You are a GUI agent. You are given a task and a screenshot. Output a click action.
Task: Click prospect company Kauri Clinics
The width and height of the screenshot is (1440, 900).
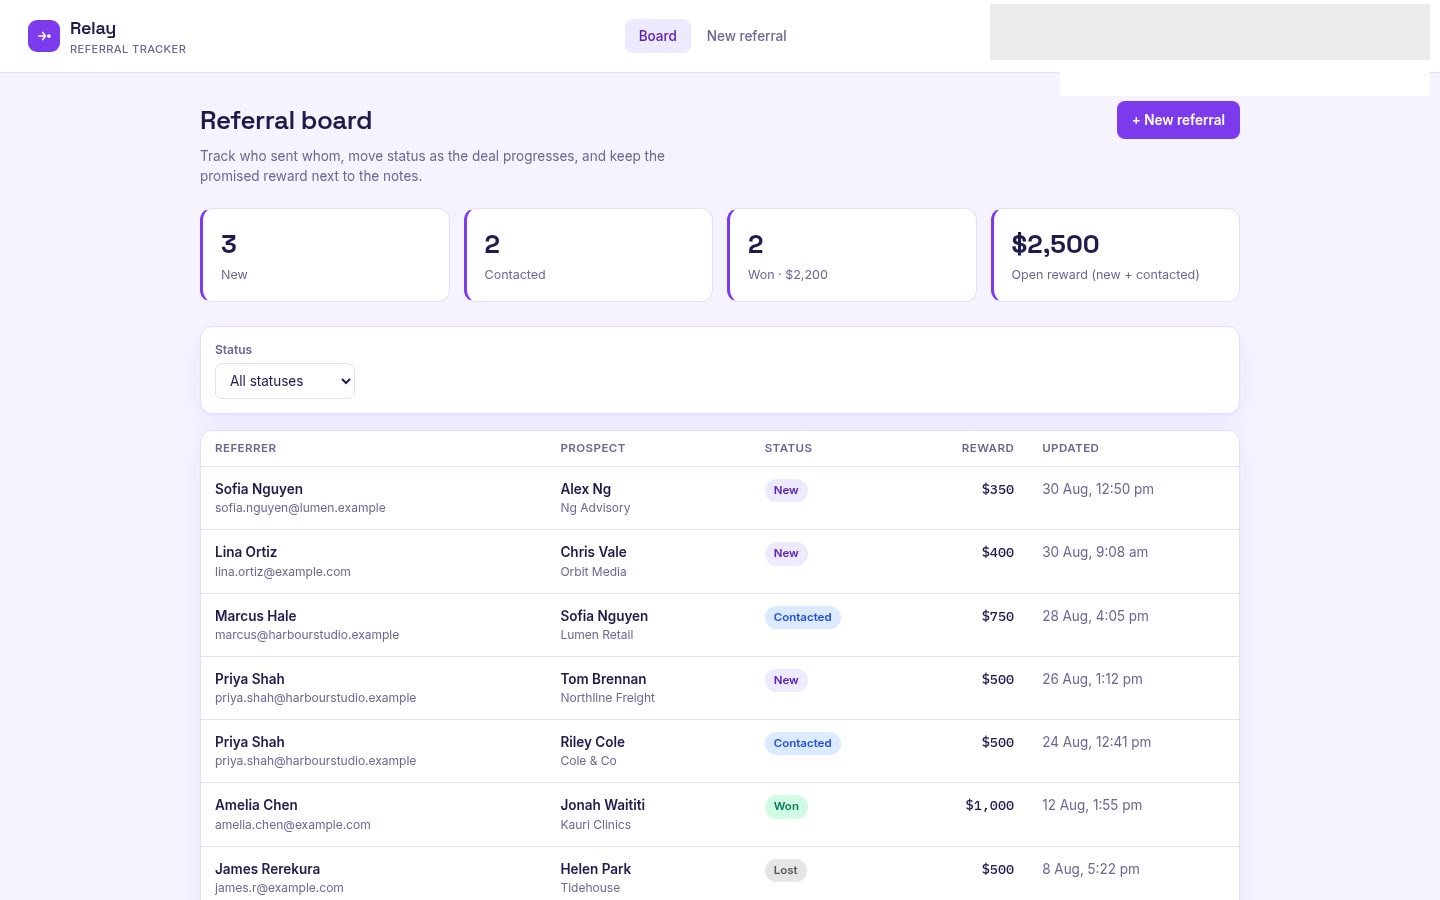click(596, 825)
